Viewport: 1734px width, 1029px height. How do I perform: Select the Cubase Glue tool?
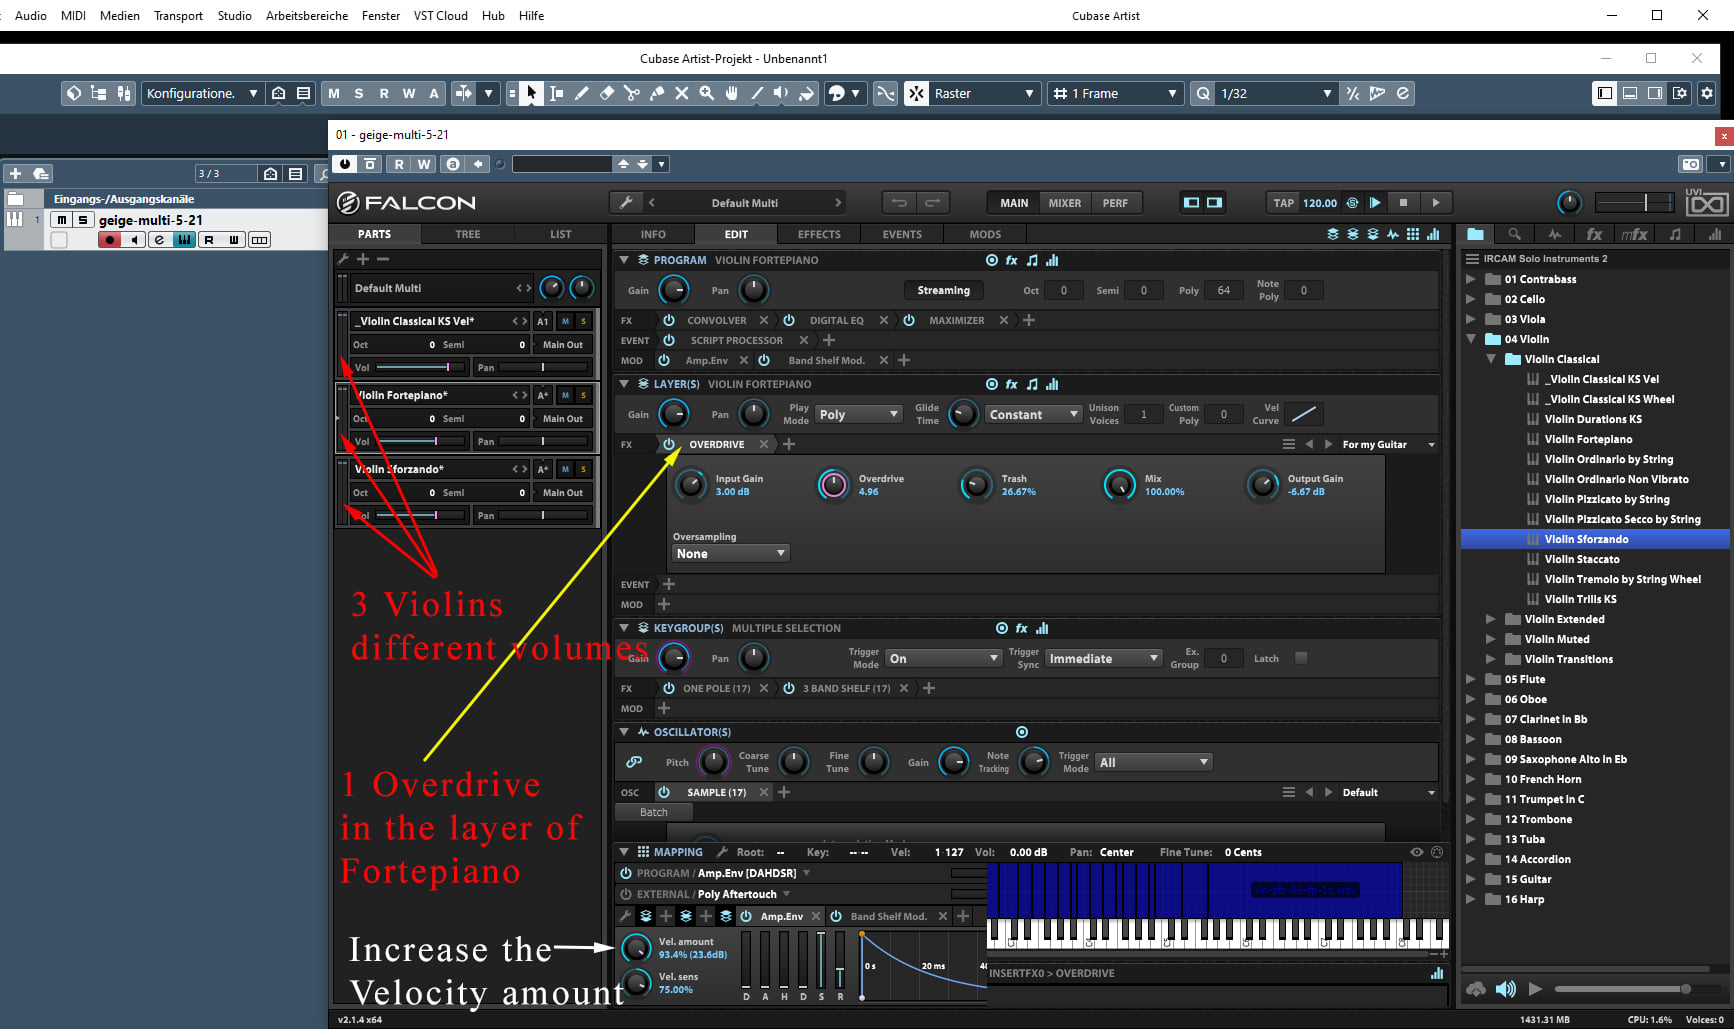coord(657,93)
